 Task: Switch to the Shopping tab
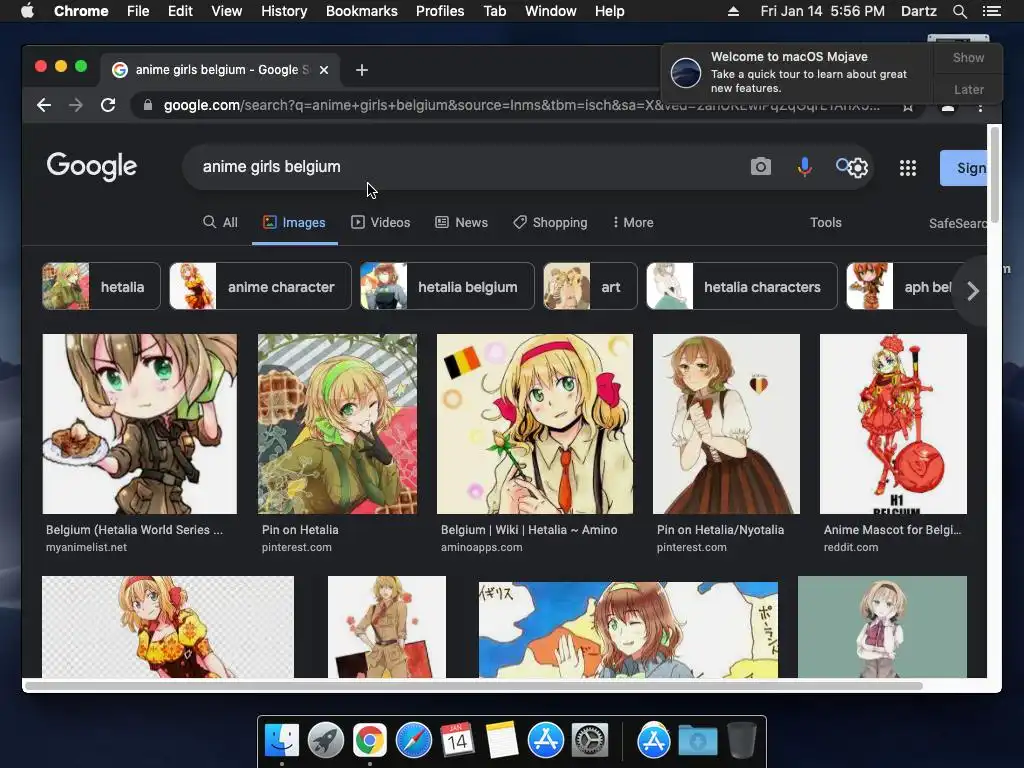[x=550, y=223]
